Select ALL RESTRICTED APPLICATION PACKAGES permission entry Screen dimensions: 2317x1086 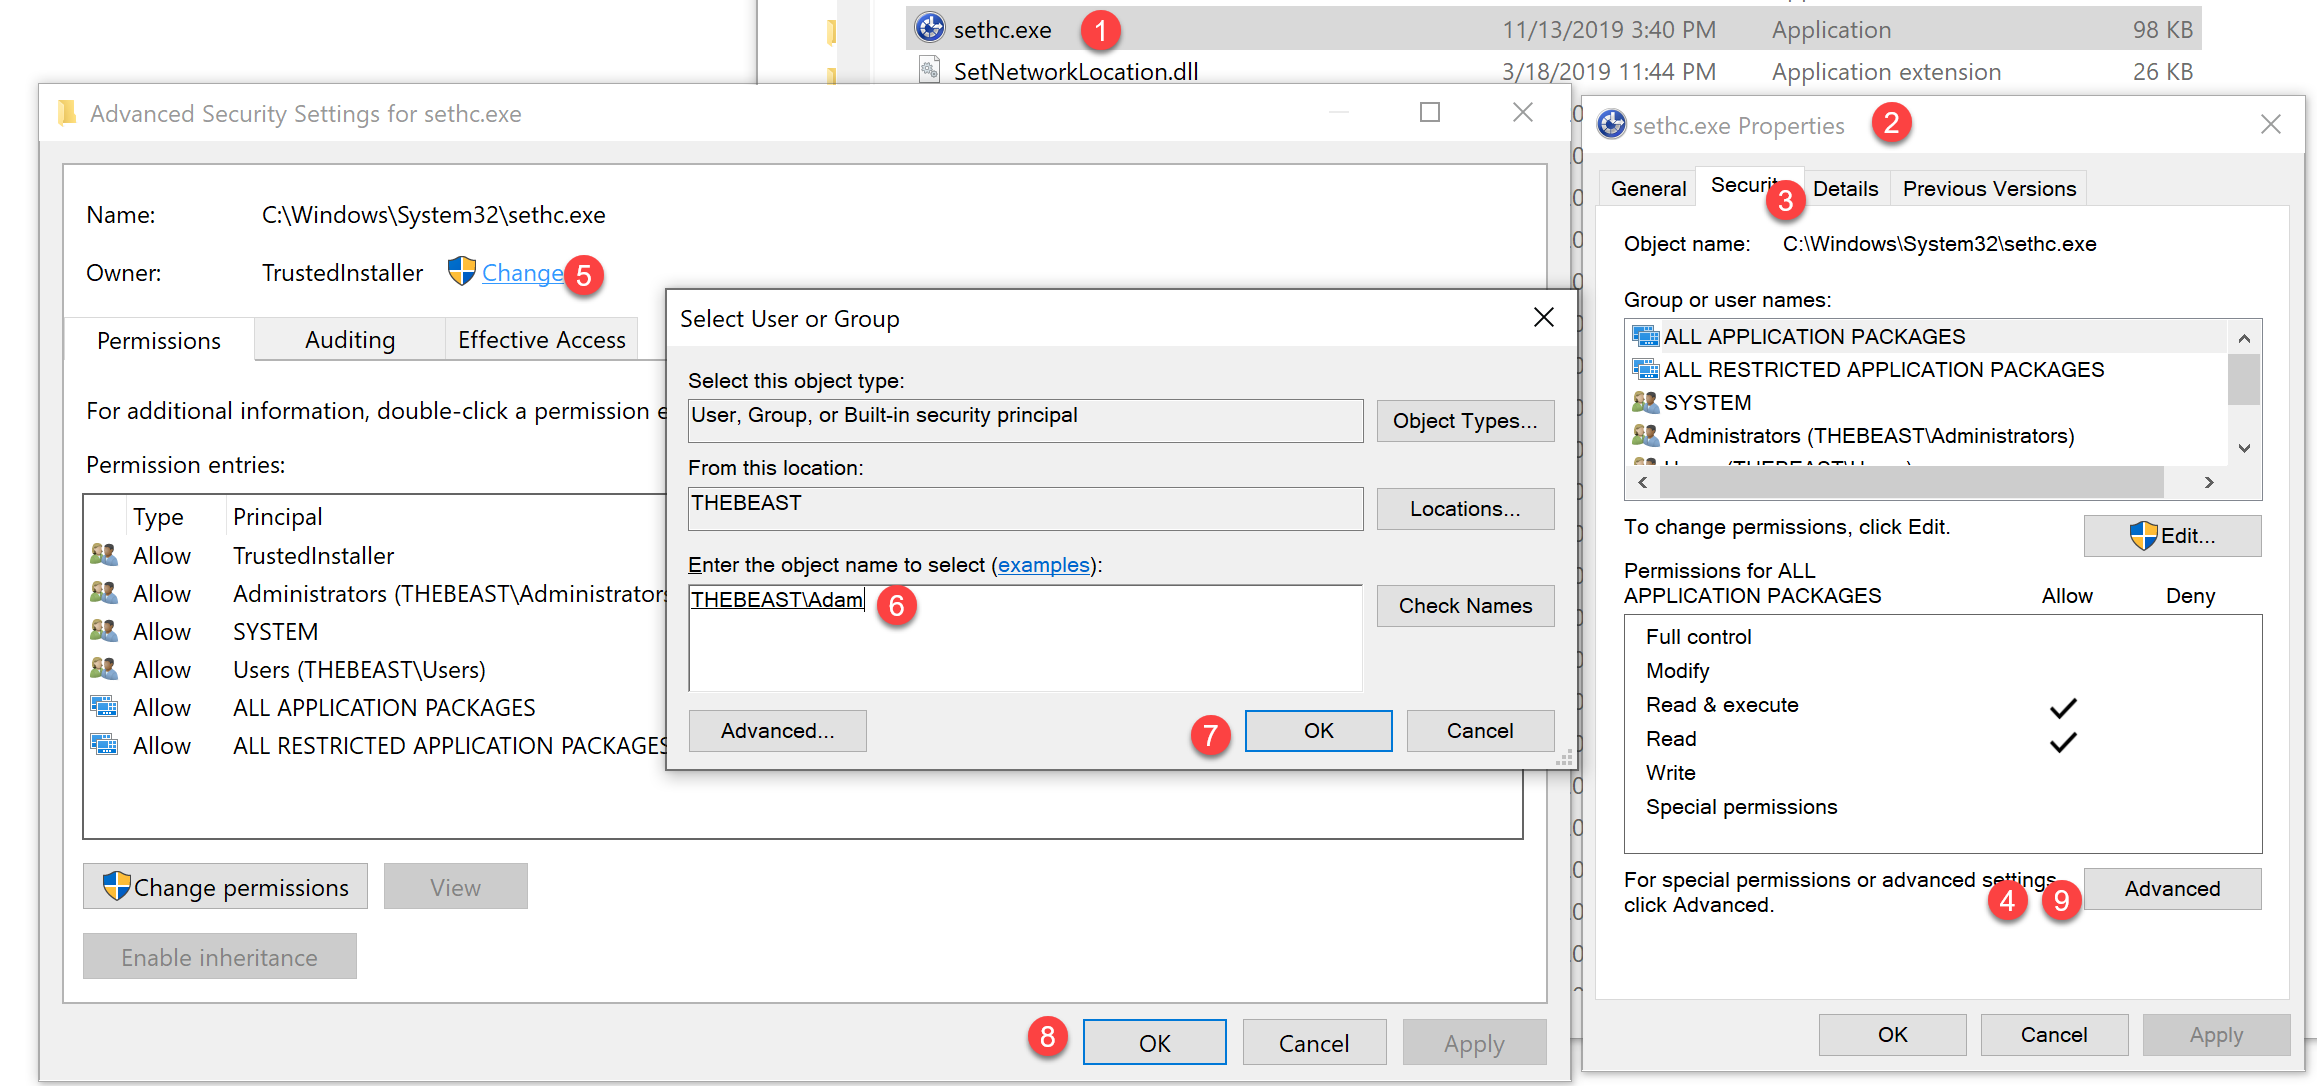[376, 745]
